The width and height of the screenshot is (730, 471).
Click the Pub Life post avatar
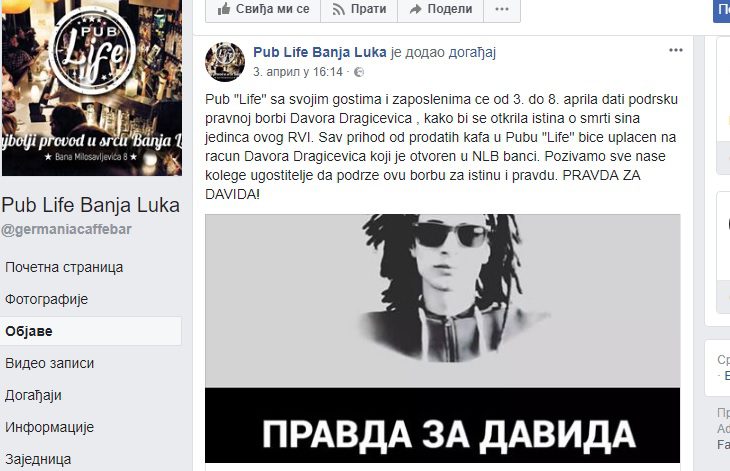225,62
